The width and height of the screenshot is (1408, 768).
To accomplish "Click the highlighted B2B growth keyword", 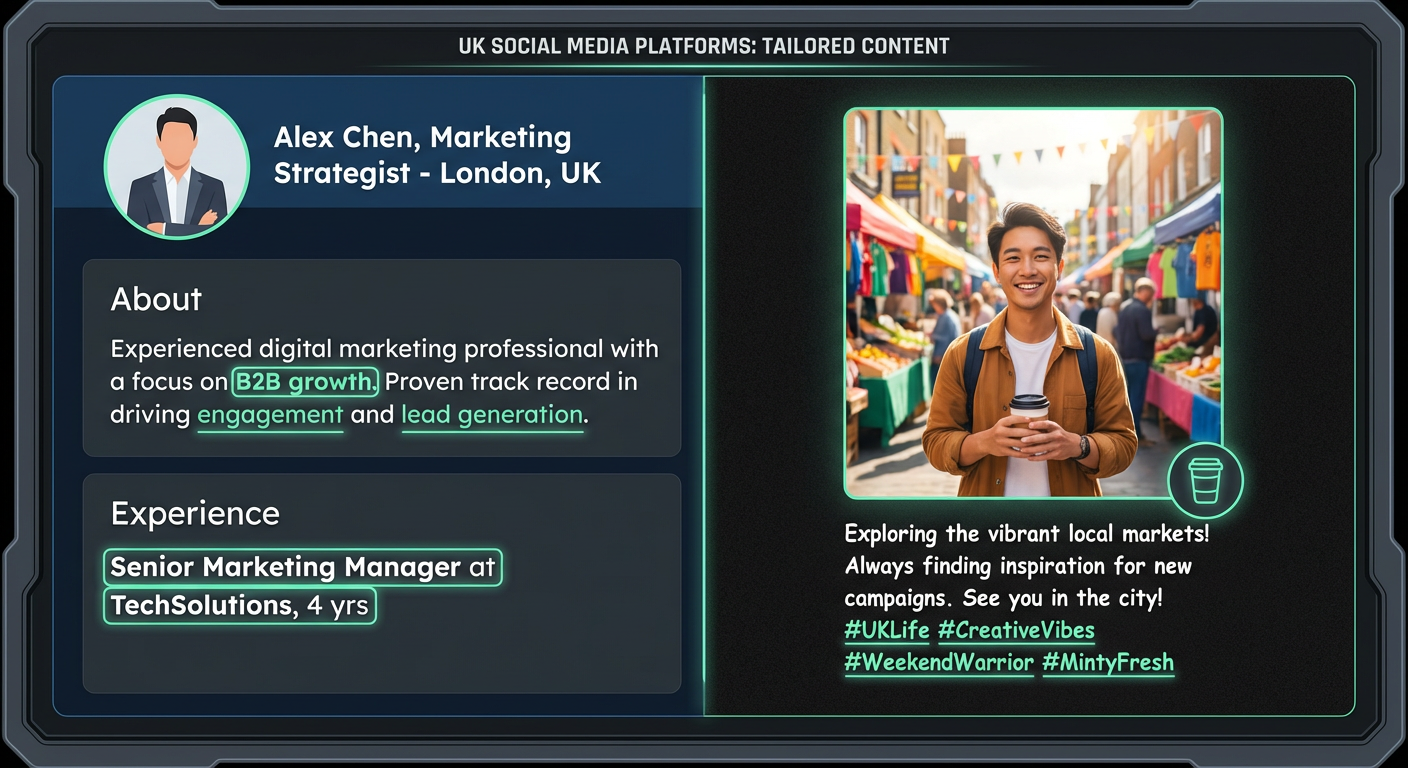I will 306,381.
